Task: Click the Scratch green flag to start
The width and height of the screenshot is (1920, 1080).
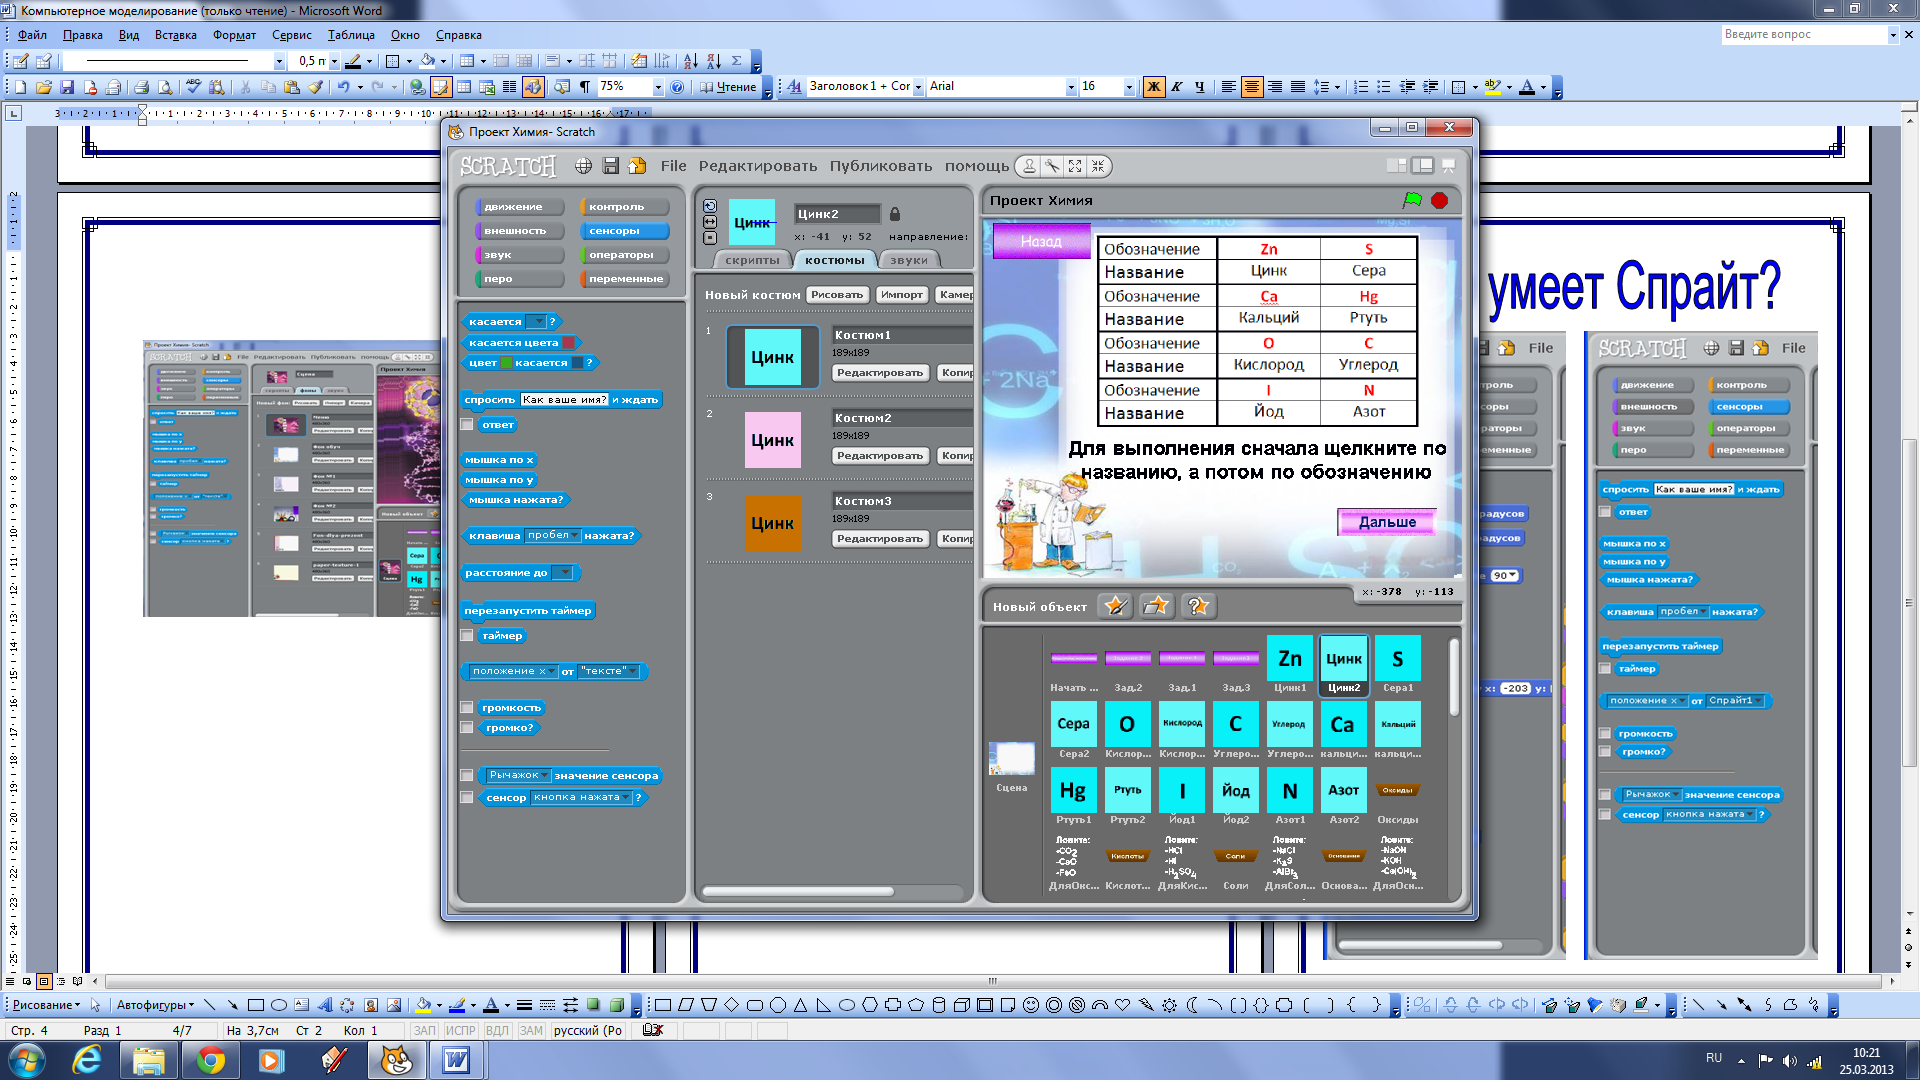Action: [x=1412, y=200]
